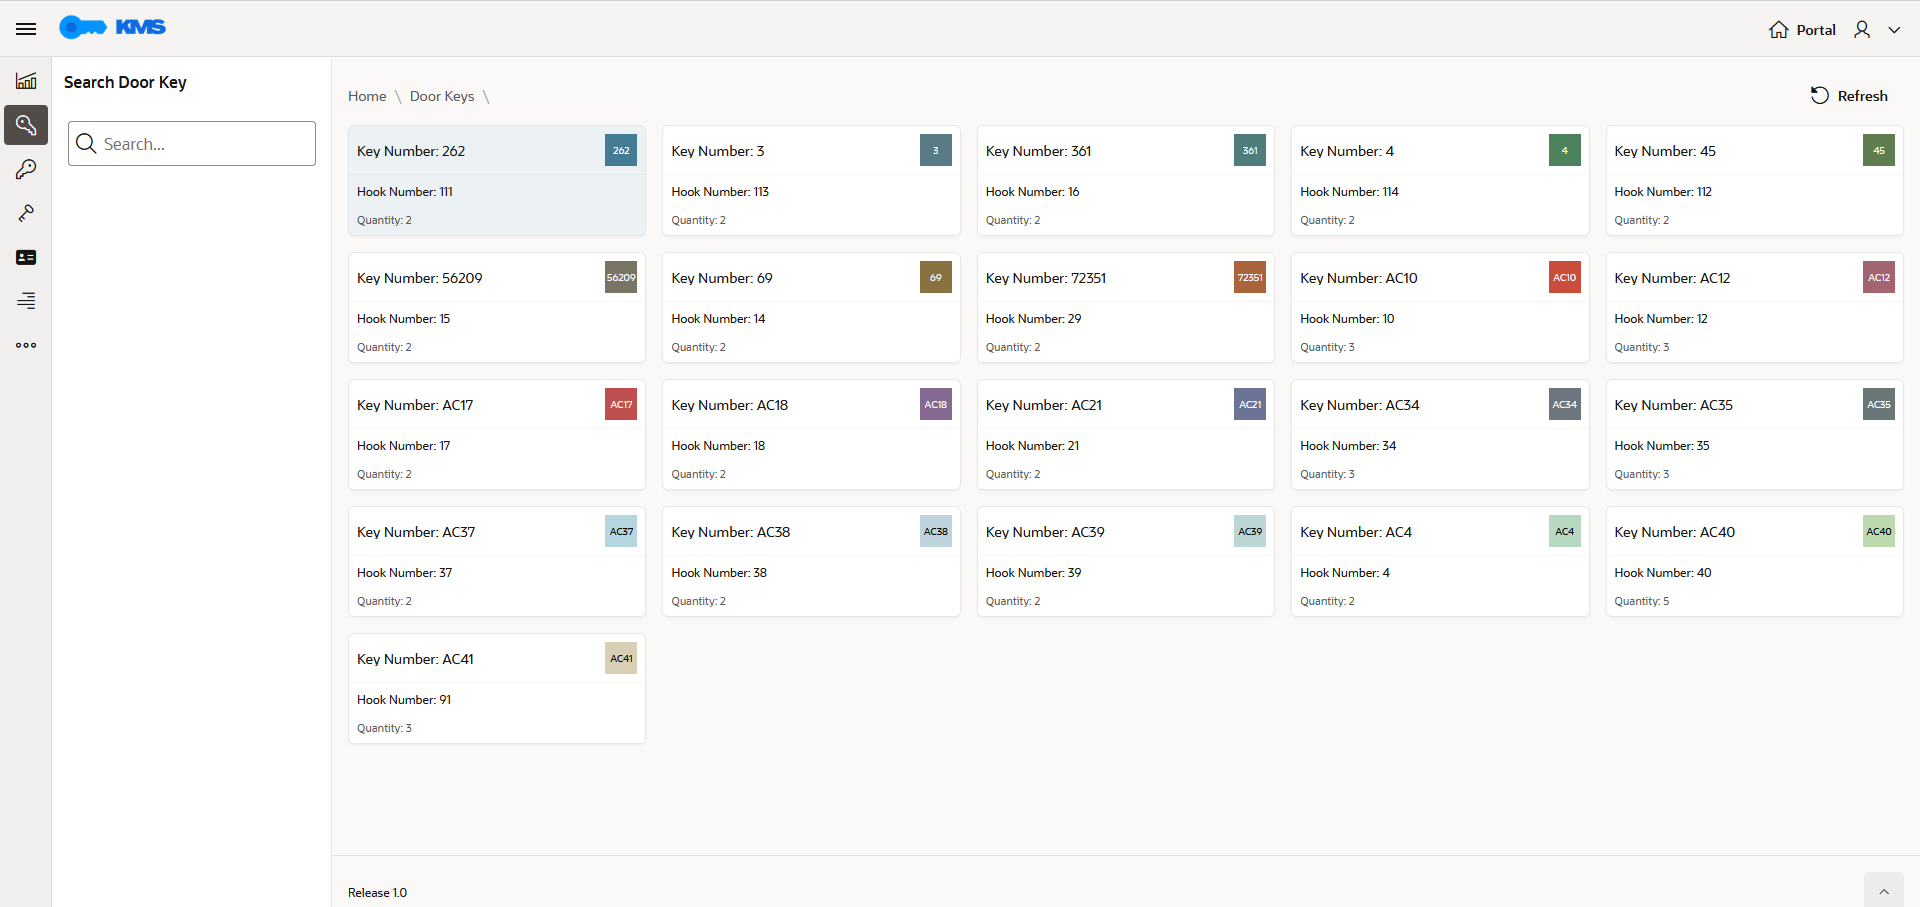The image size is (1920, 907).
Task: Select the key search icon in sidebar
Action: coord(26,125)
